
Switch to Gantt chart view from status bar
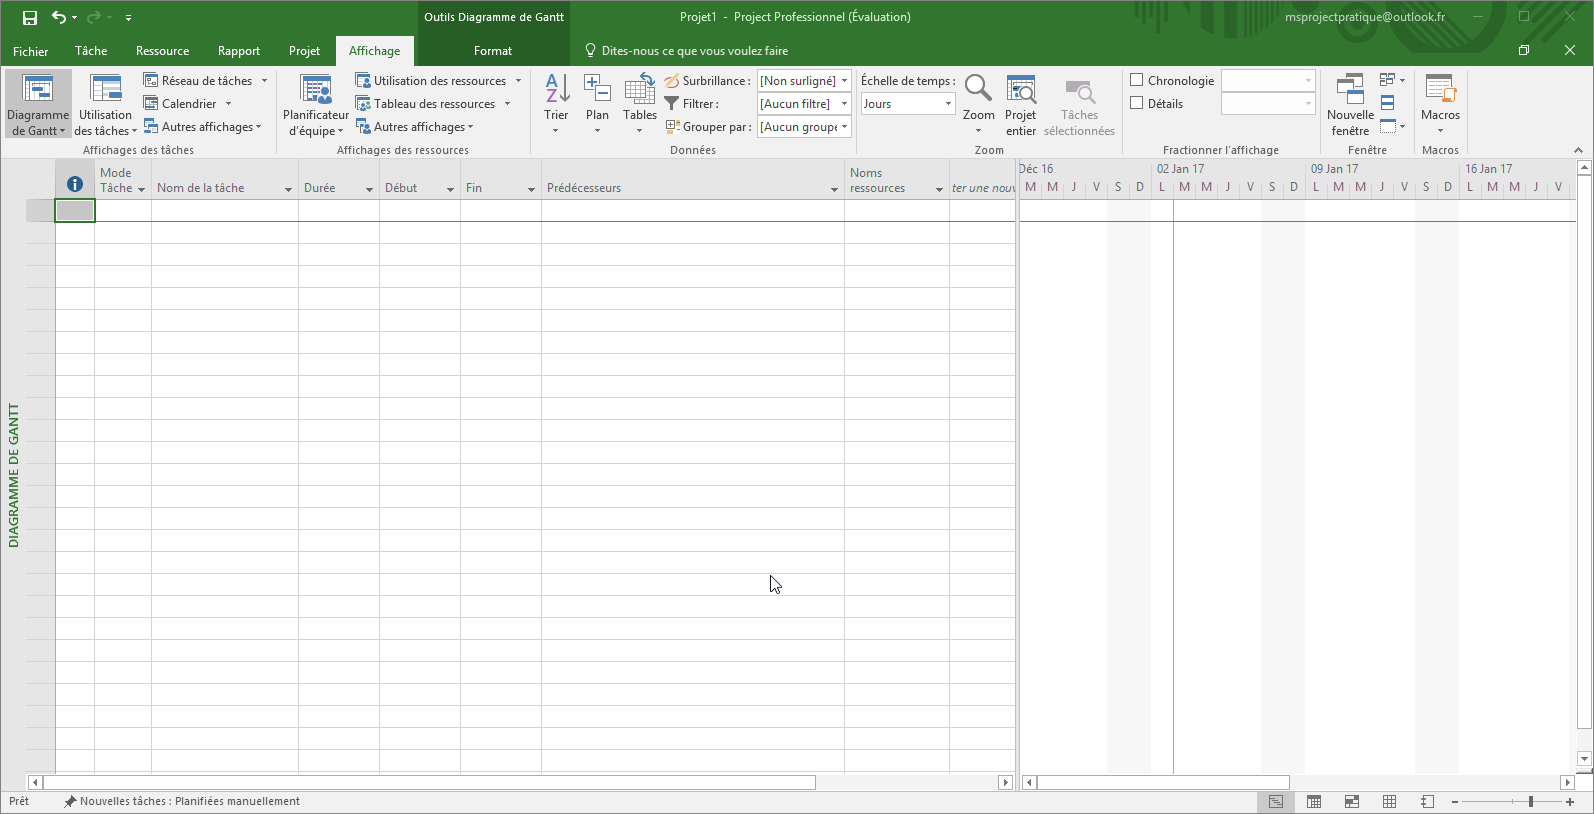coord(1276,802)
